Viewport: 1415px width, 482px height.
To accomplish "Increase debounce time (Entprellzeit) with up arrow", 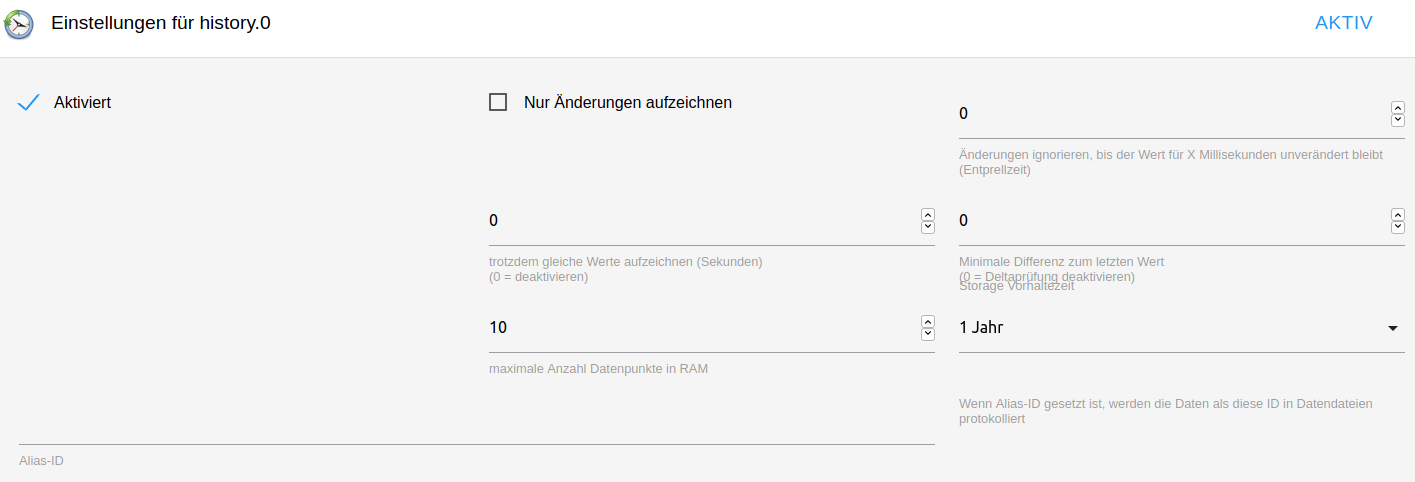I will [x=1397, y=107].
